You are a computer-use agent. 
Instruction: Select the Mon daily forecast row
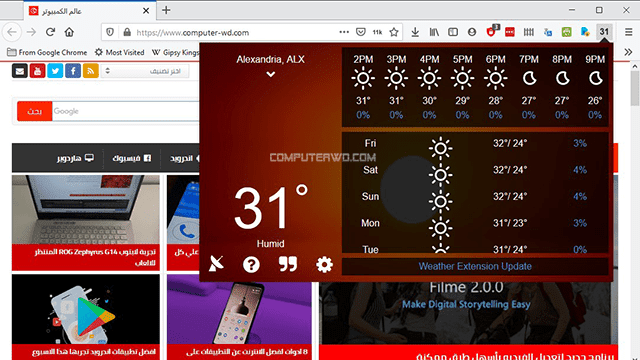click(x=475, y=223)
